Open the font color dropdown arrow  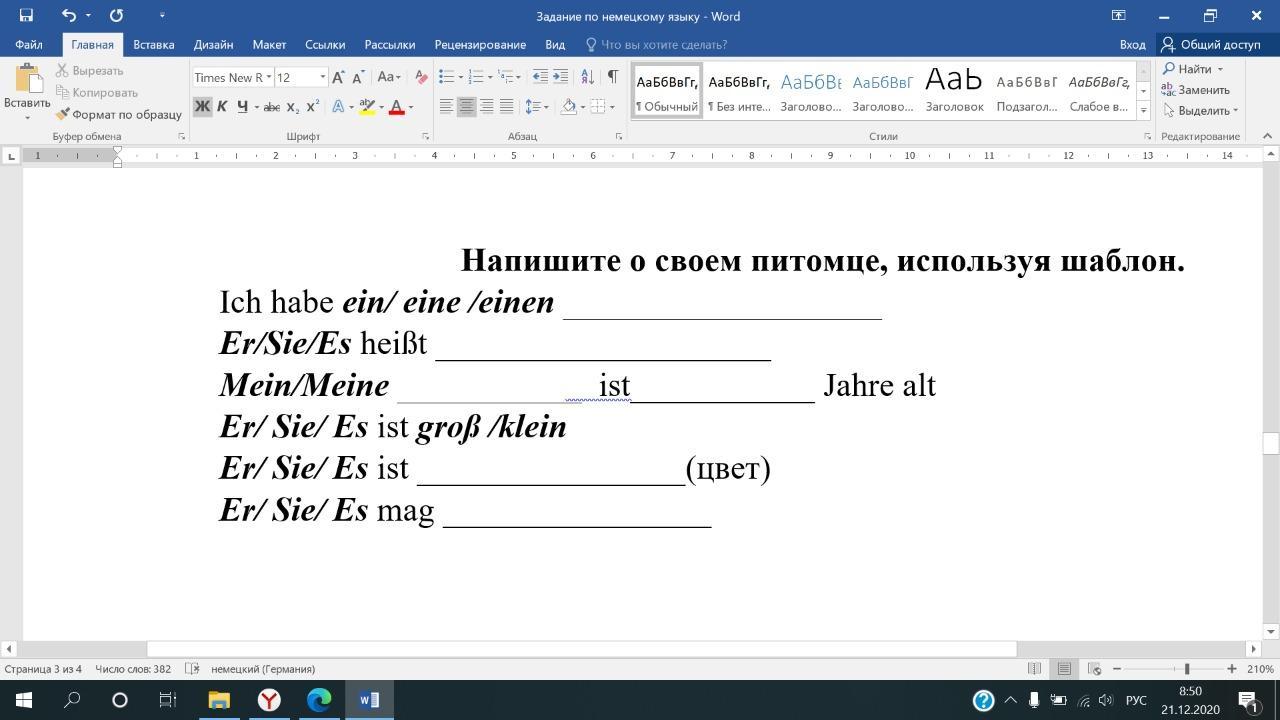coord(411,107)
